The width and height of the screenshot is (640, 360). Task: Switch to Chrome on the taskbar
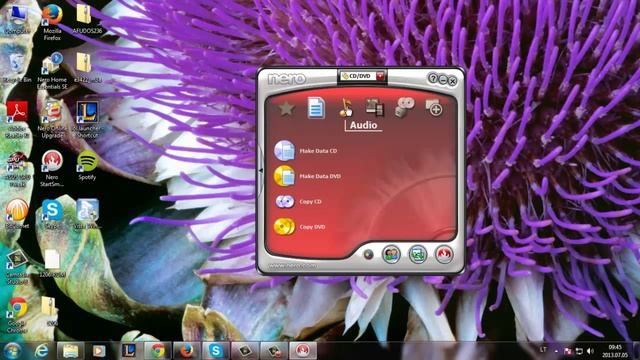pos(158,351)
